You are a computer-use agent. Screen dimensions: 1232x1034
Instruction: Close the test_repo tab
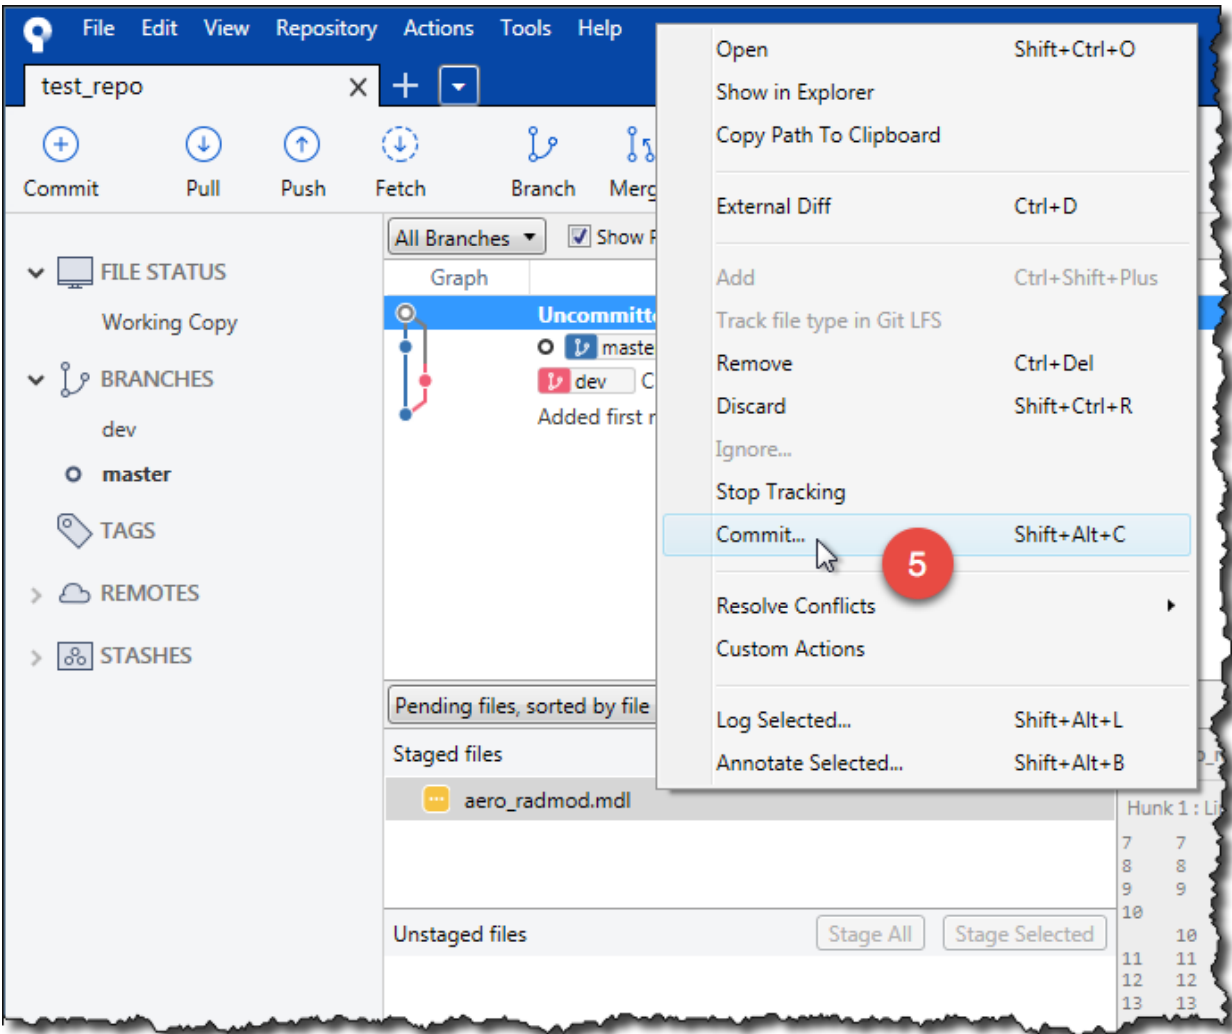[357, 87]
